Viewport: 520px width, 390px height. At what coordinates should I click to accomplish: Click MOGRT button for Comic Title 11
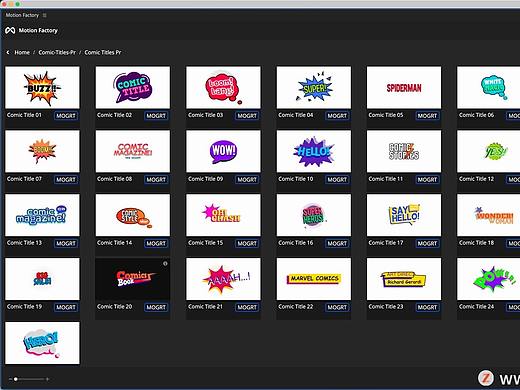[427, 180]
